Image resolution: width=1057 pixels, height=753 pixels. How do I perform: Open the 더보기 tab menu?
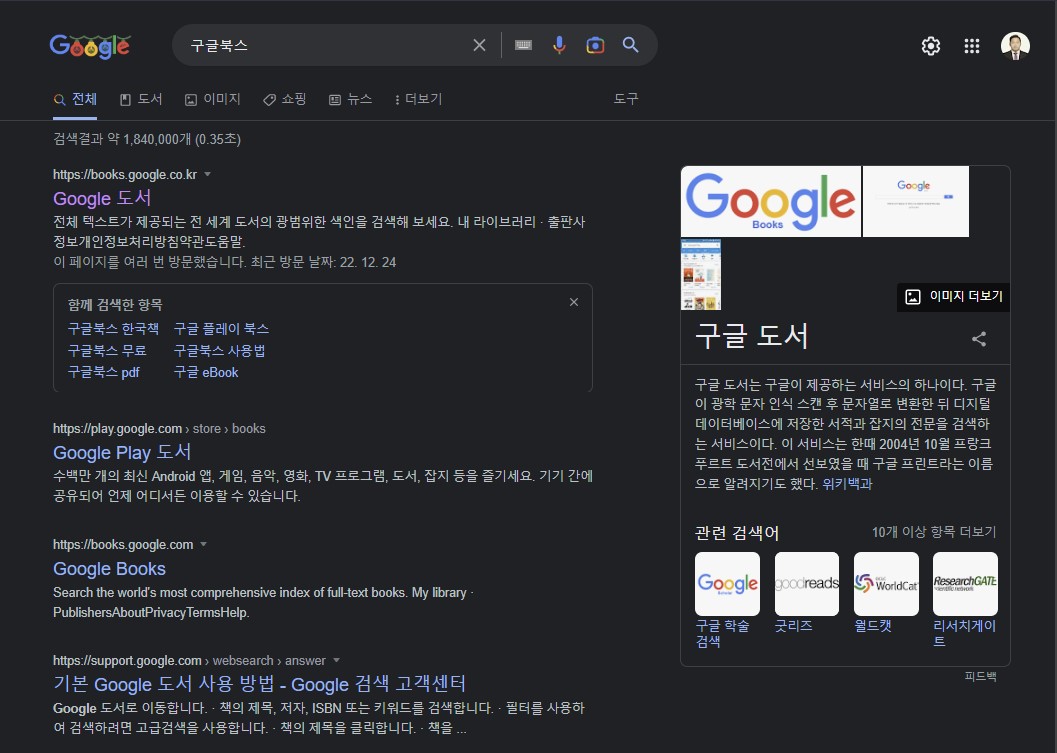pos(418,99)
